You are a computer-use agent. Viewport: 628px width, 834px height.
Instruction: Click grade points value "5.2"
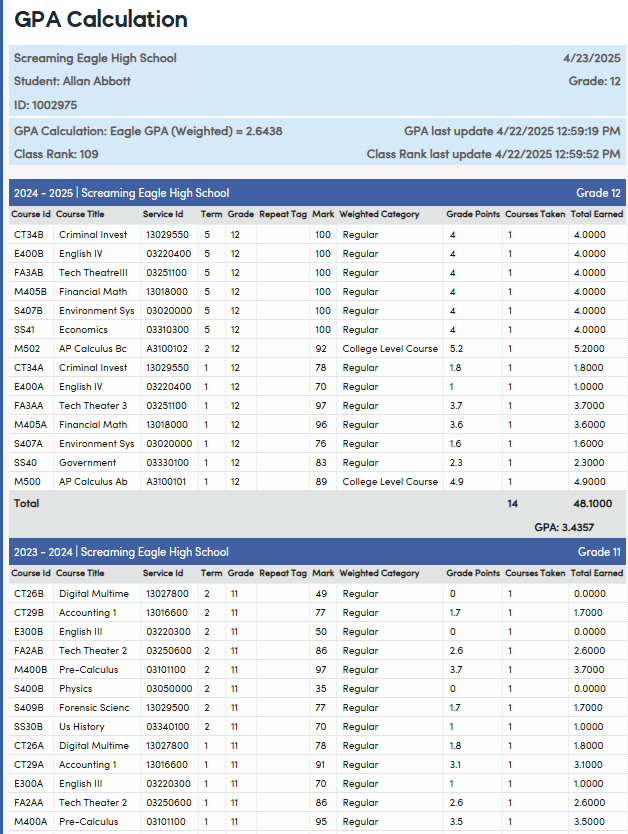[x=456, y=349]
